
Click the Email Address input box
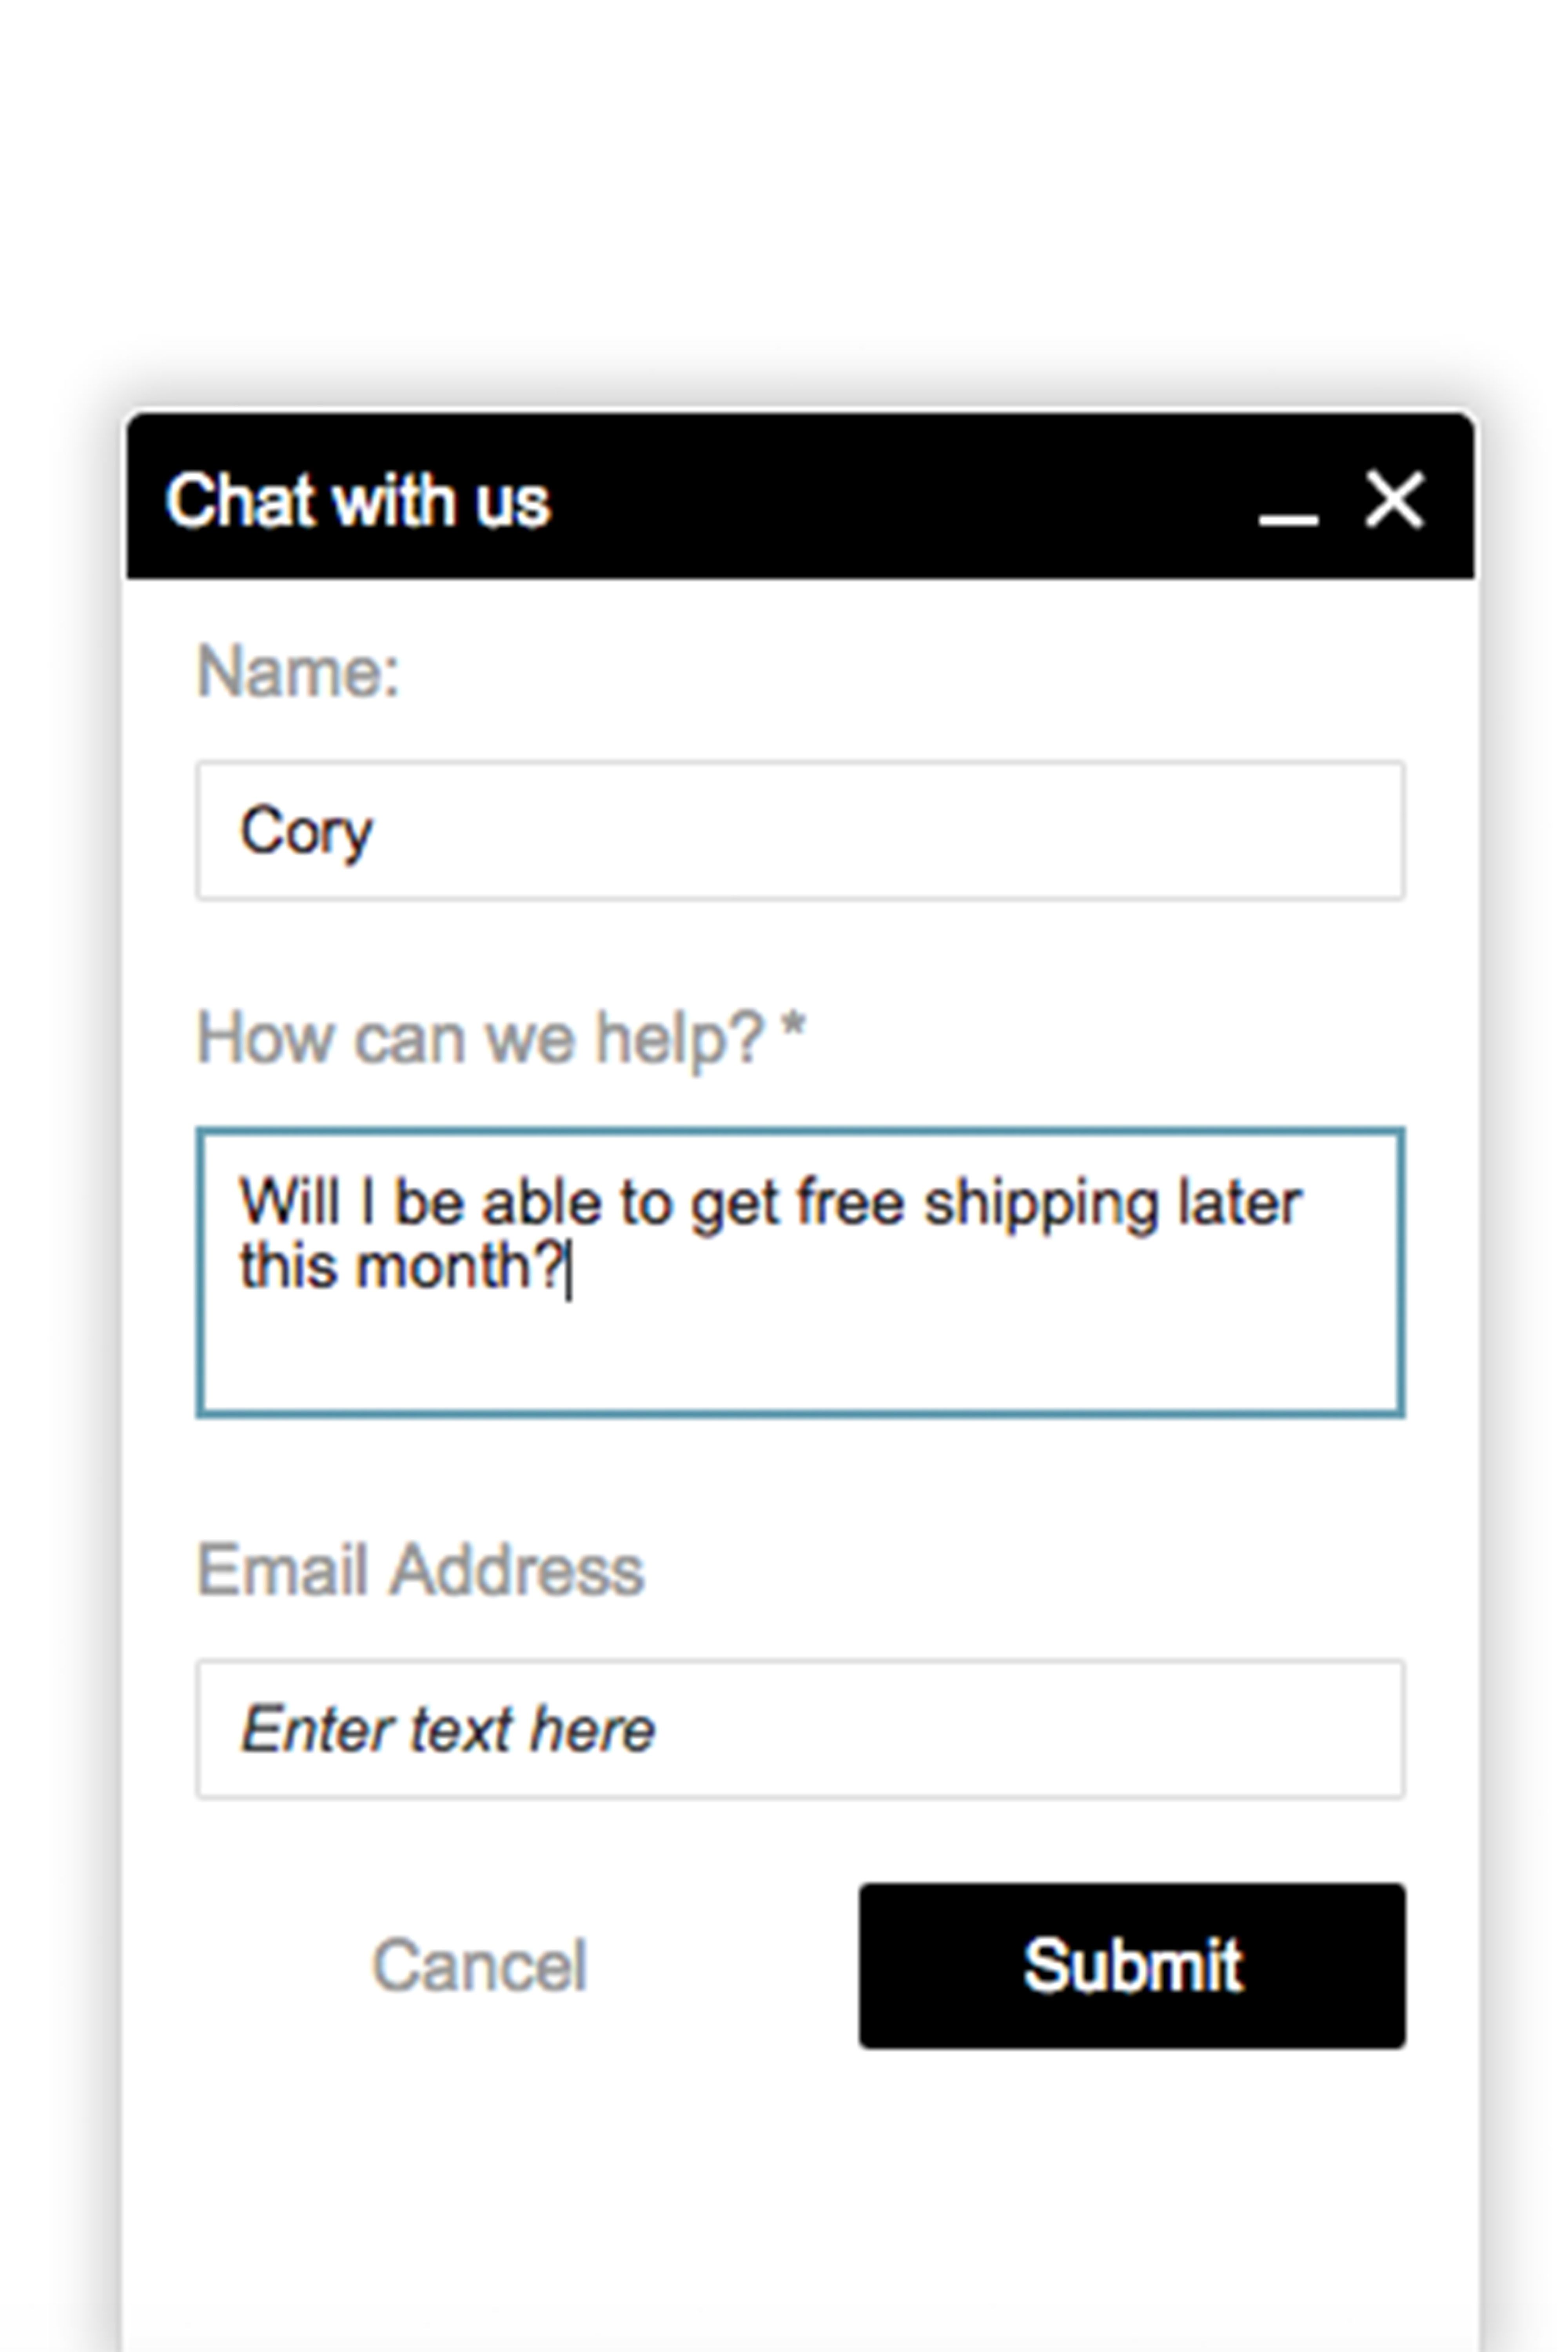click(800, 1729)
